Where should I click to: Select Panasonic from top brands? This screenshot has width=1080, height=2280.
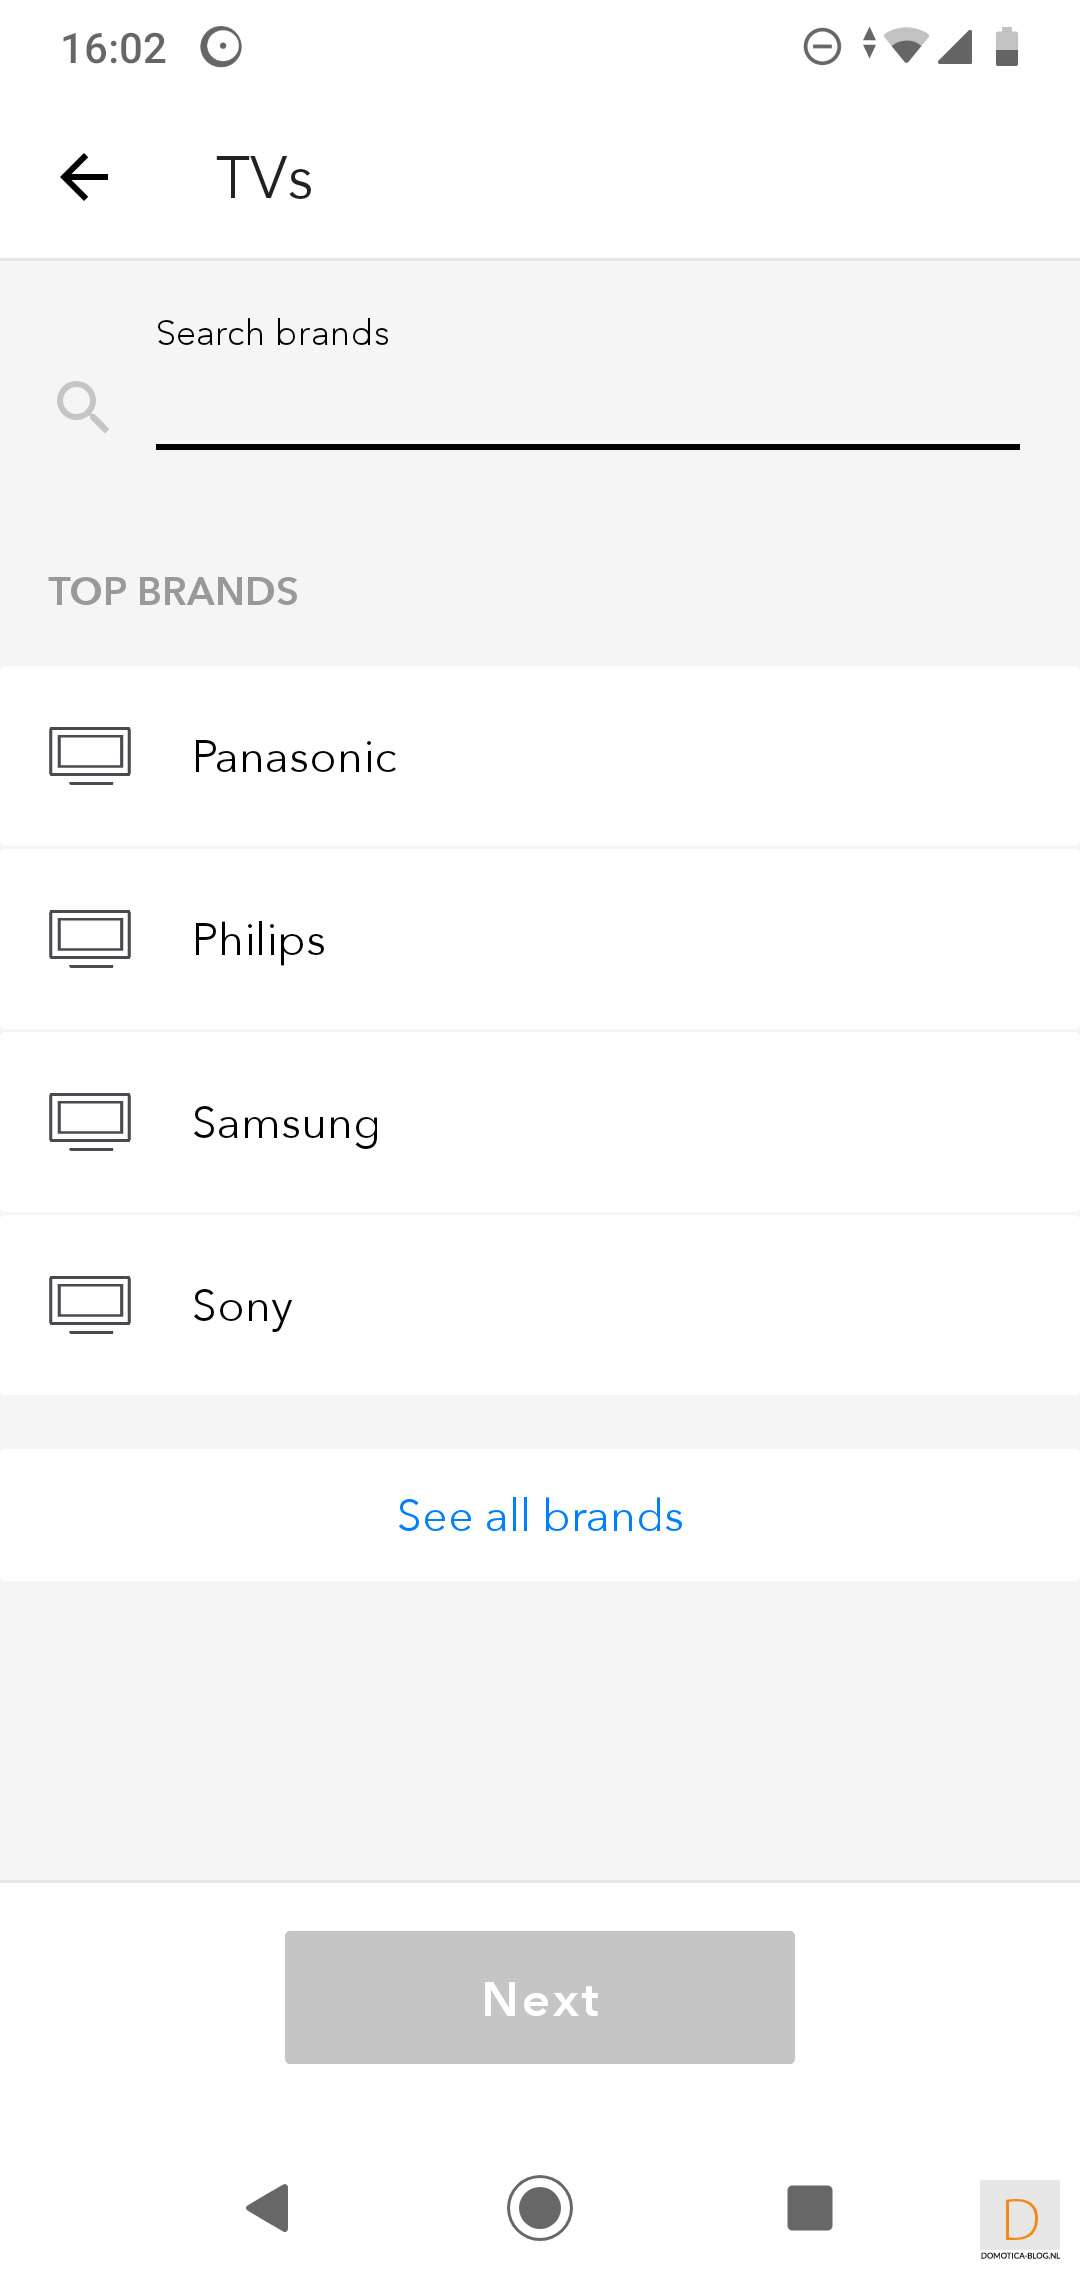pos(295,757)
